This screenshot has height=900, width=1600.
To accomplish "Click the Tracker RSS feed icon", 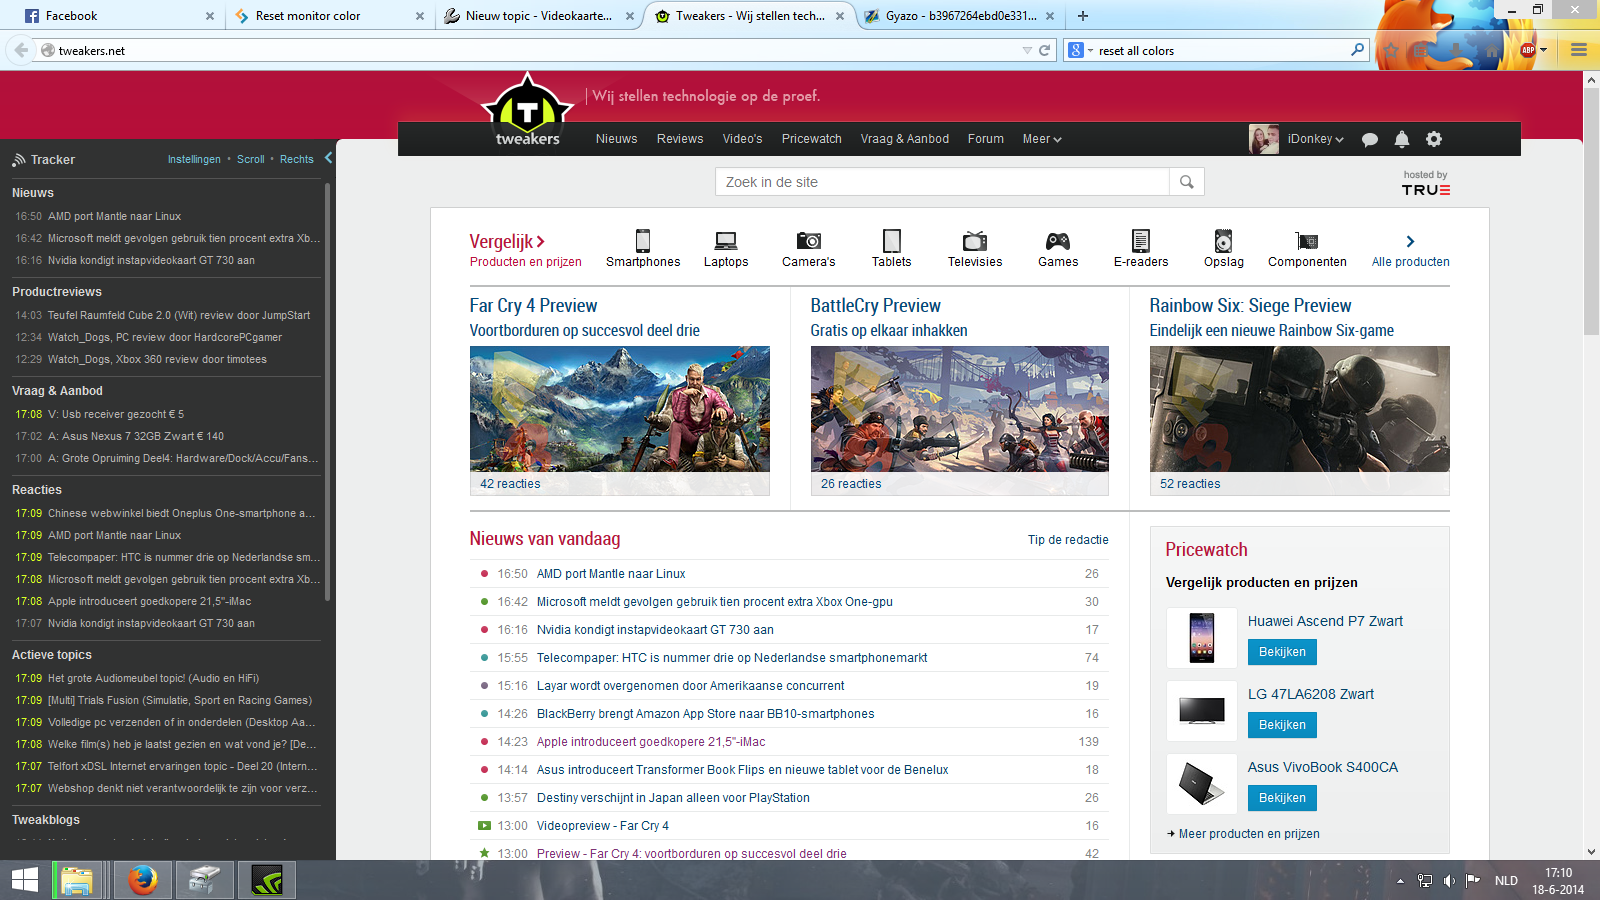I will pyautogui.click(x=19, y=160).
